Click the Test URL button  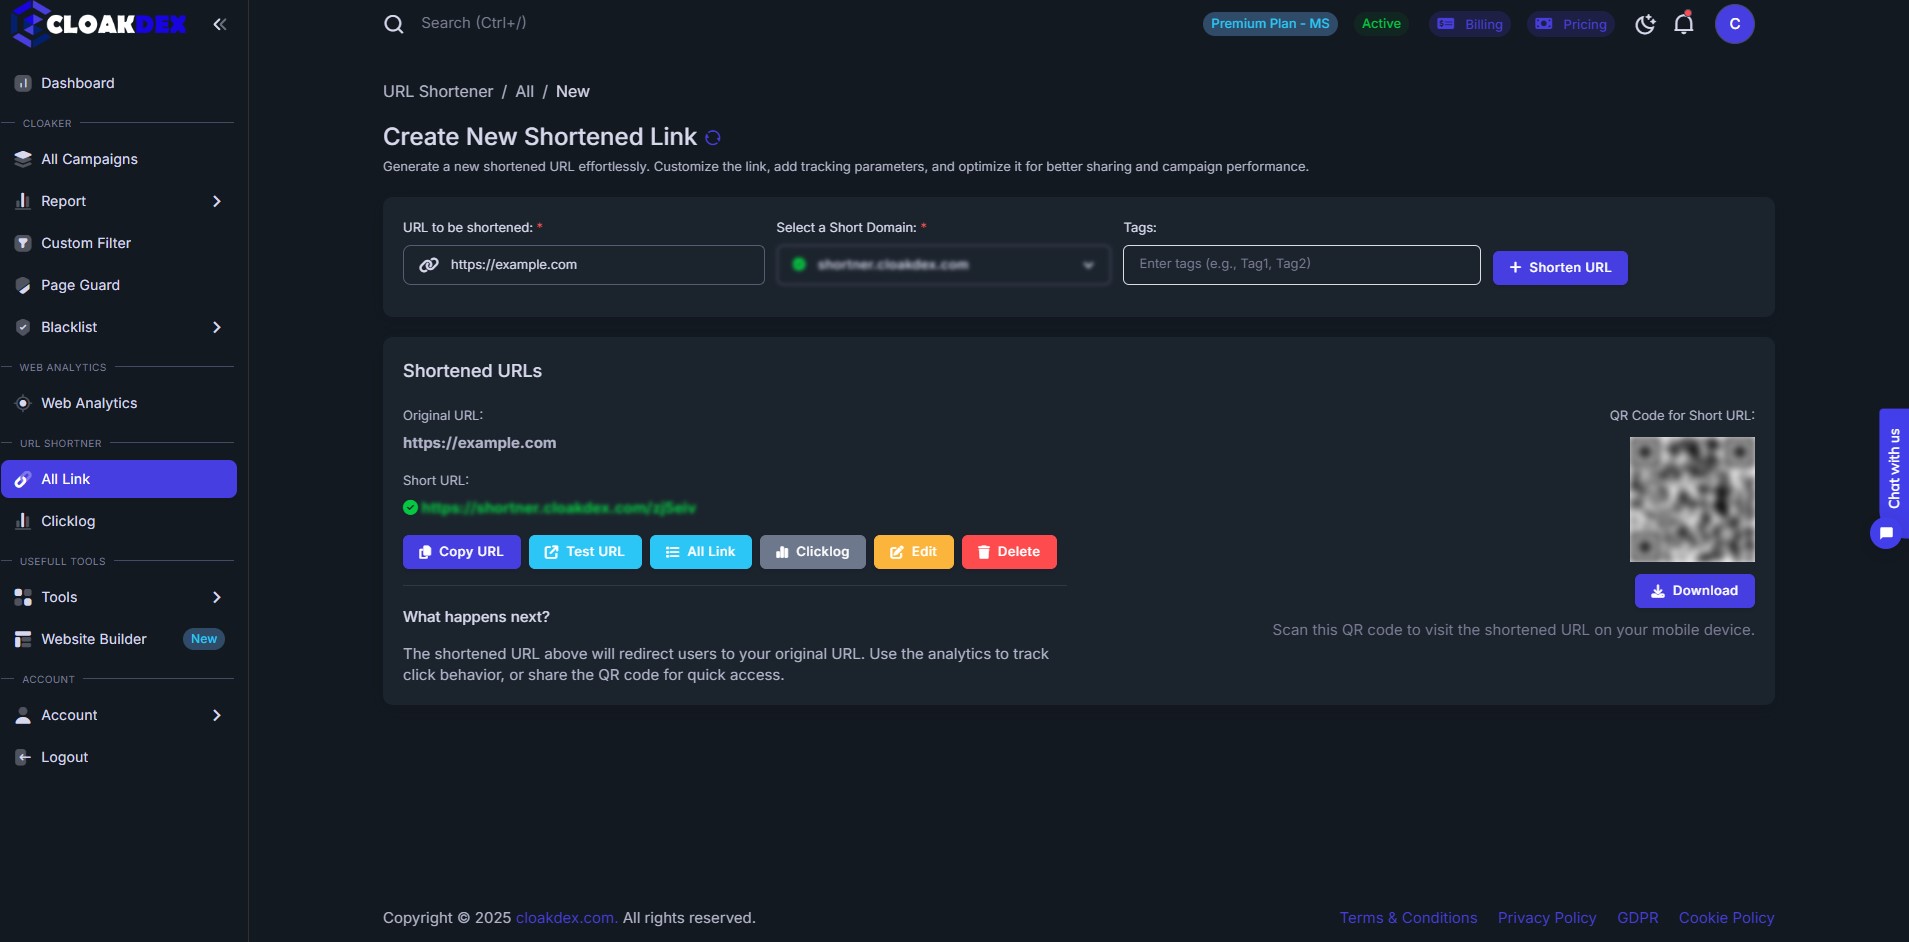[x=585, y=552]
